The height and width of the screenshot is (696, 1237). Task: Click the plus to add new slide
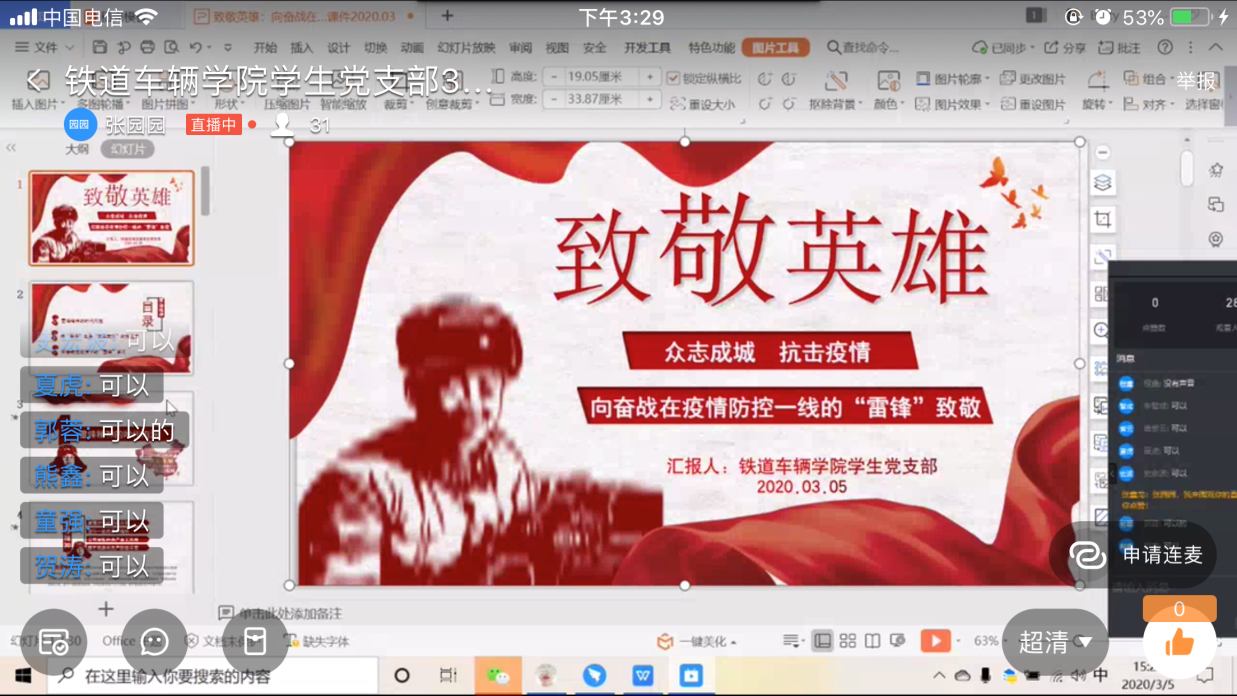[x=106, y=609]
